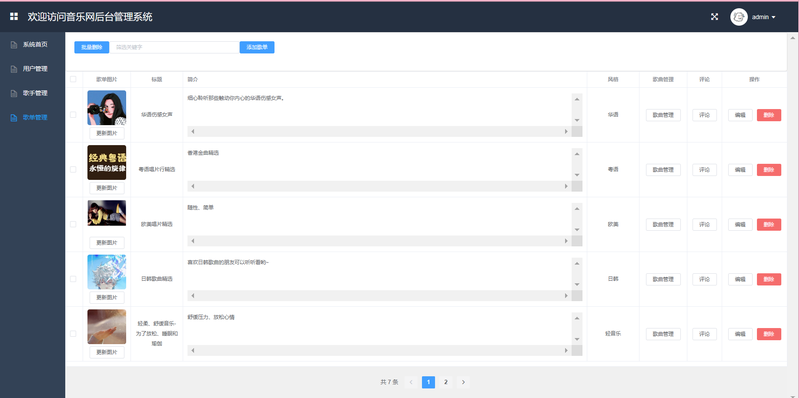Click the admin avatar image

click(738, 17)
